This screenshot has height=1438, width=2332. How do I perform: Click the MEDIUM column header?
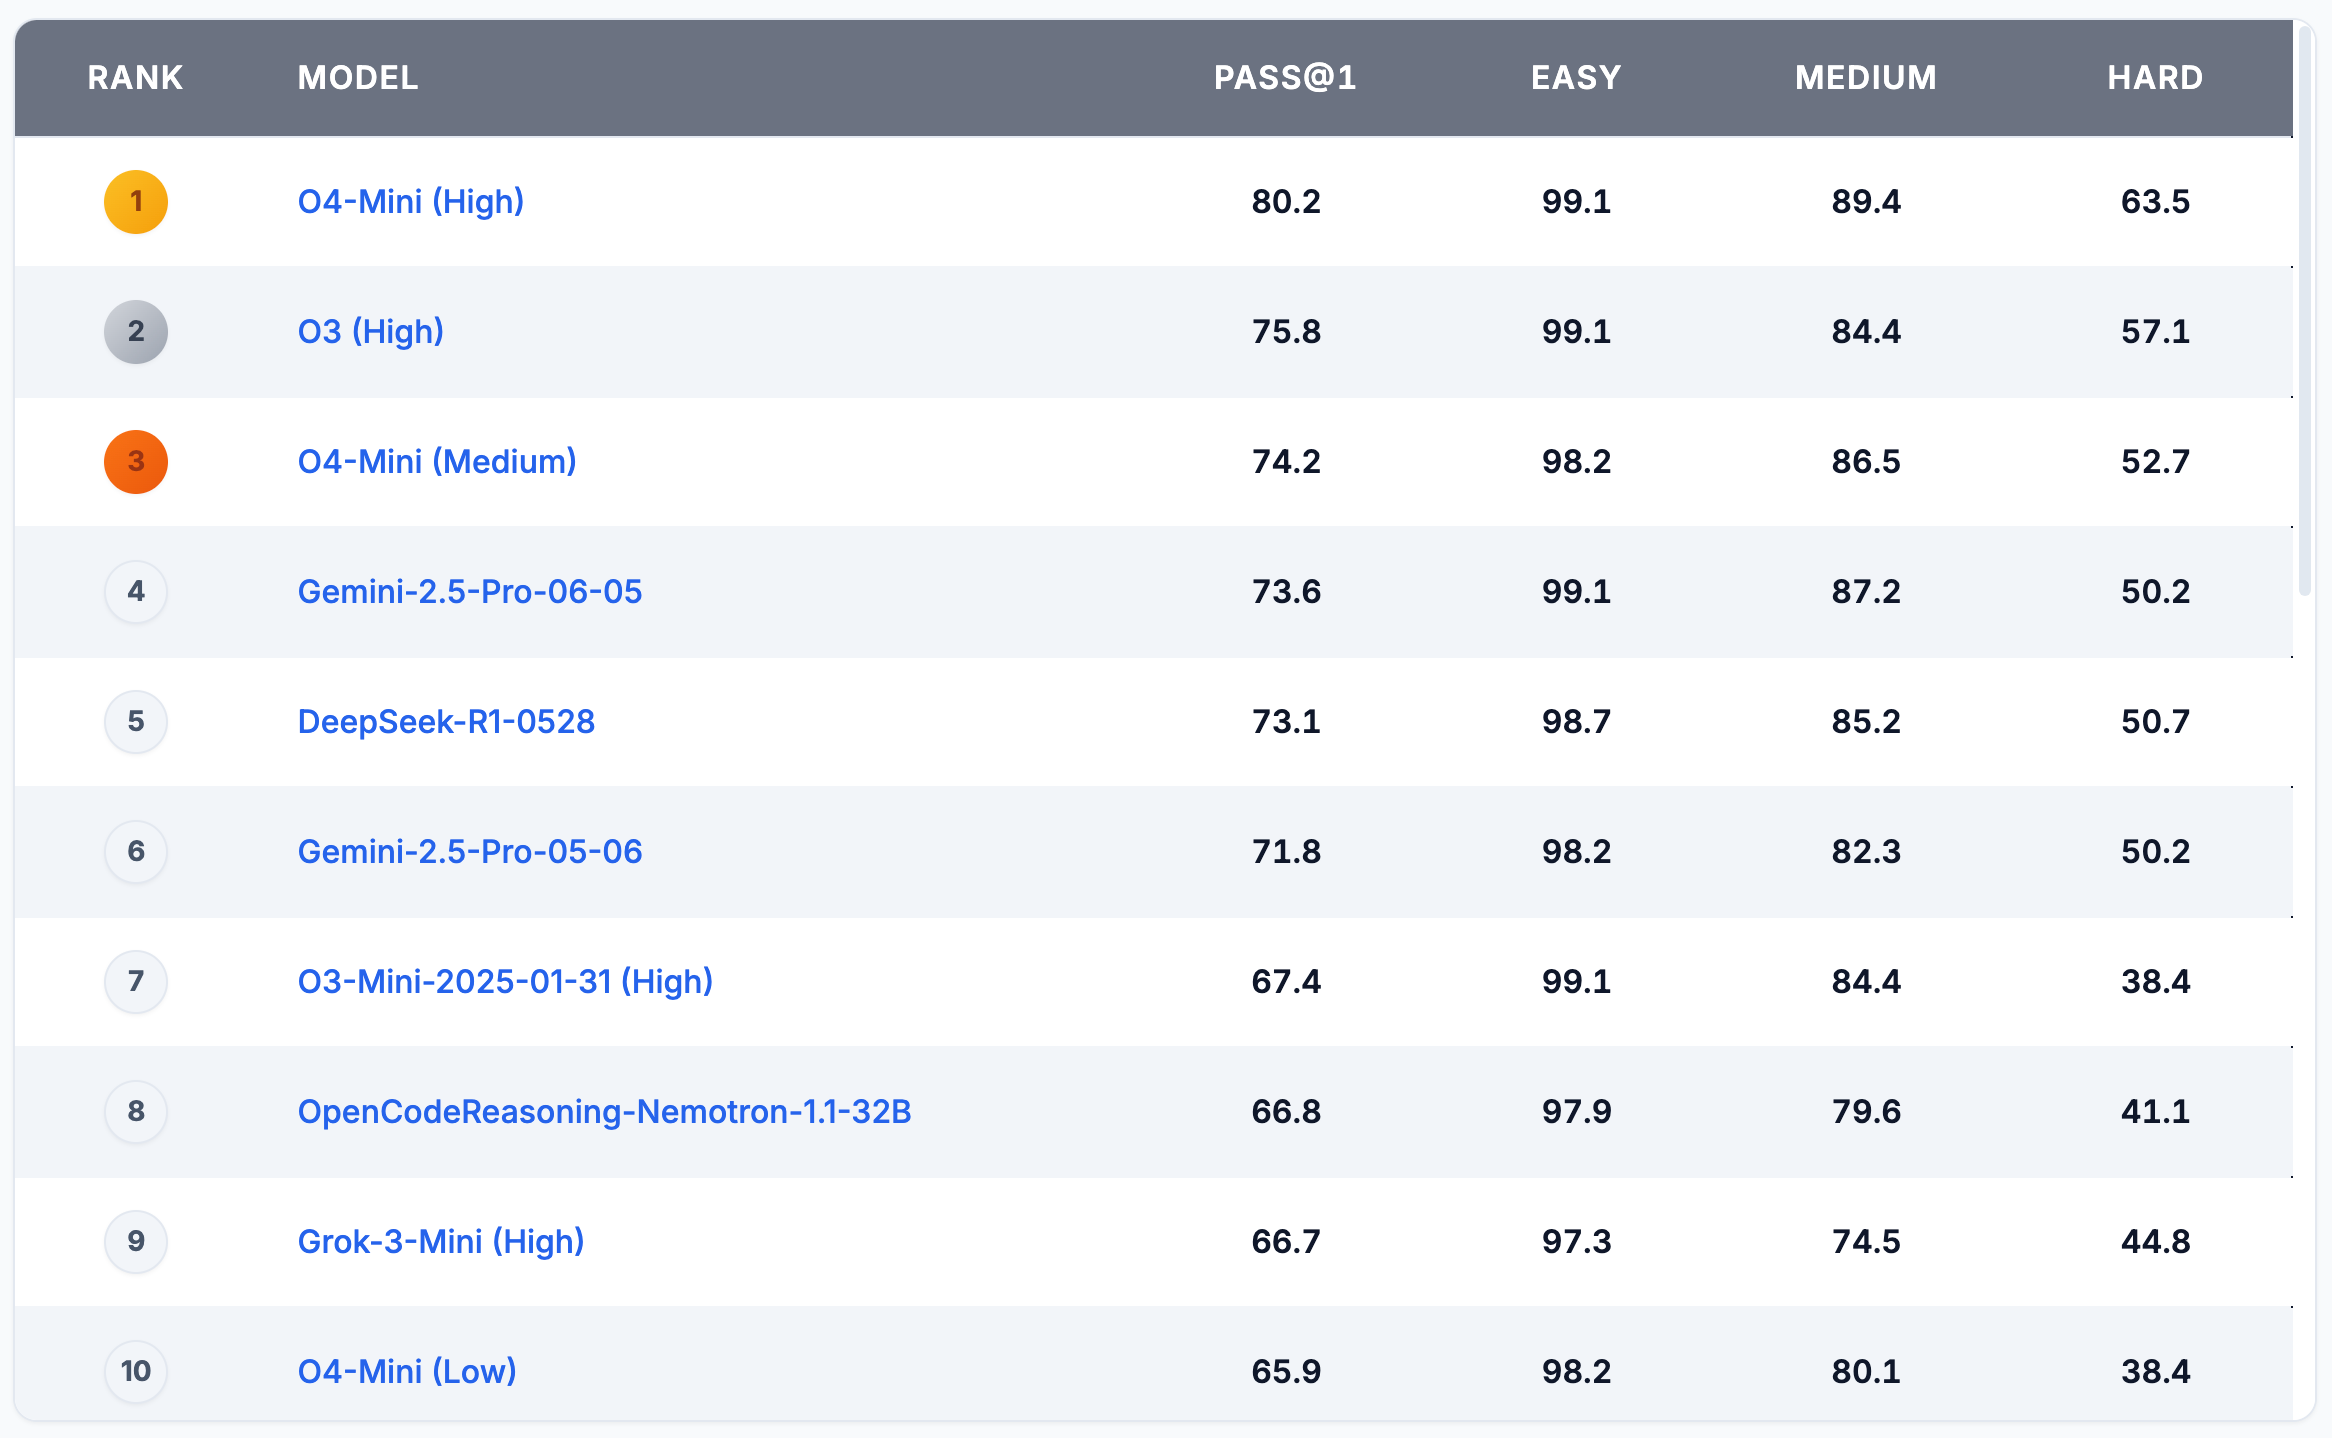[1865, 78]
